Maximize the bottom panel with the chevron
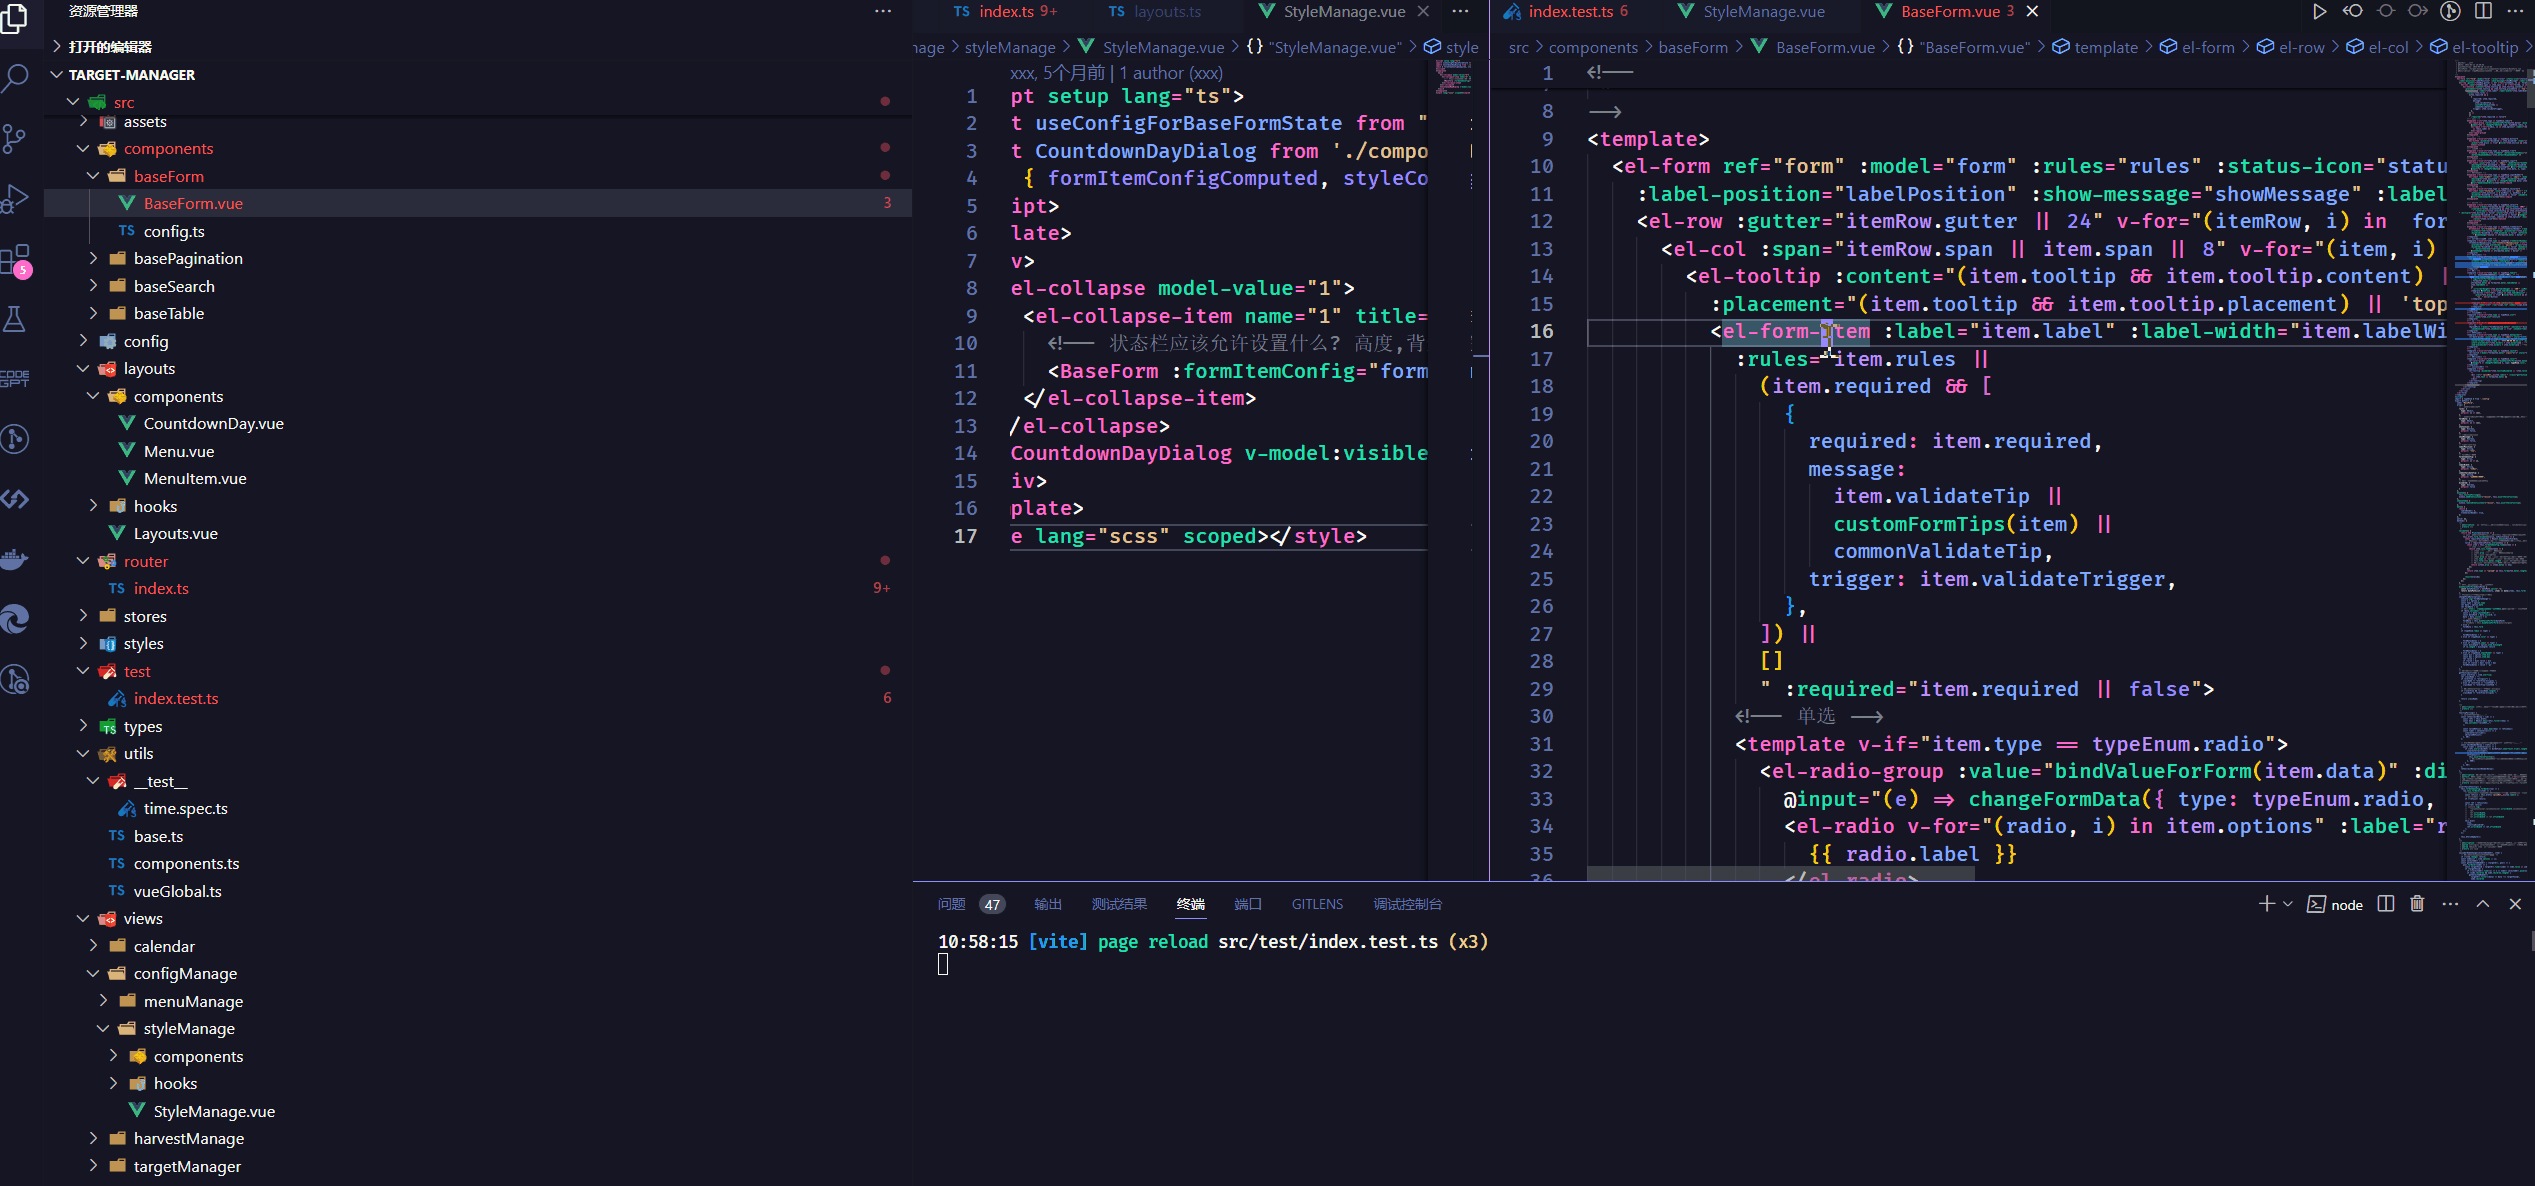2535x1186 pixels. coord(2483,903)
